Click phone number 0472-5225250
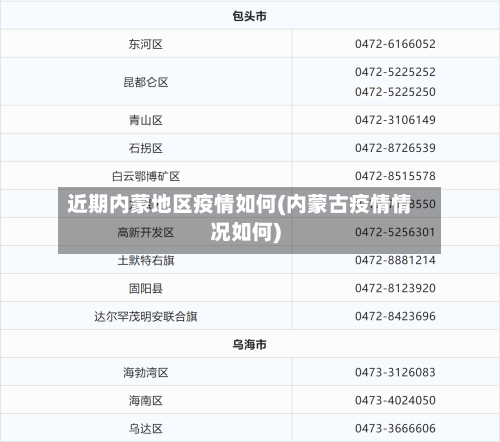The height and width of the screenshot is (442, 500). 395,92
